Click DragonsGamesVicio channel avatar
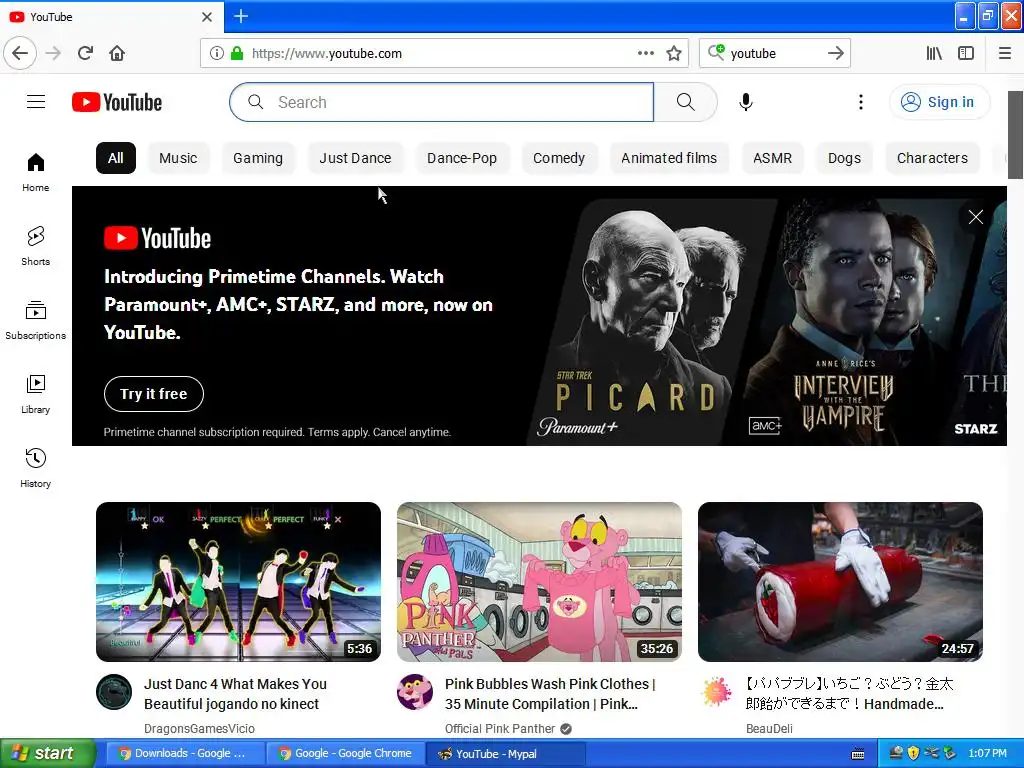Viewport: 1024px width, 768px height. pos(114,692)
